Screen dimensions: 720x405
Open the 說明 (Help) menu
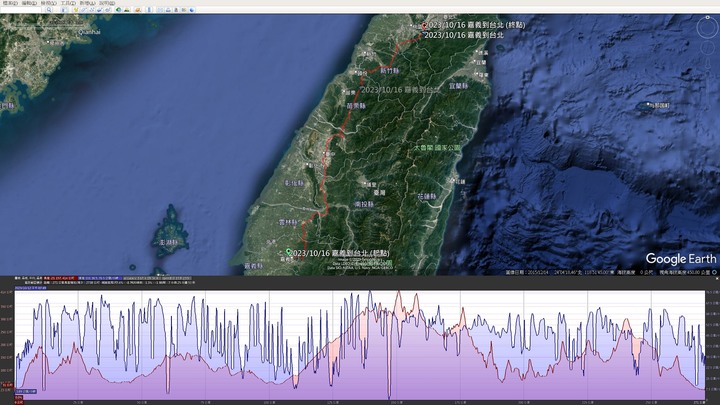107,3
